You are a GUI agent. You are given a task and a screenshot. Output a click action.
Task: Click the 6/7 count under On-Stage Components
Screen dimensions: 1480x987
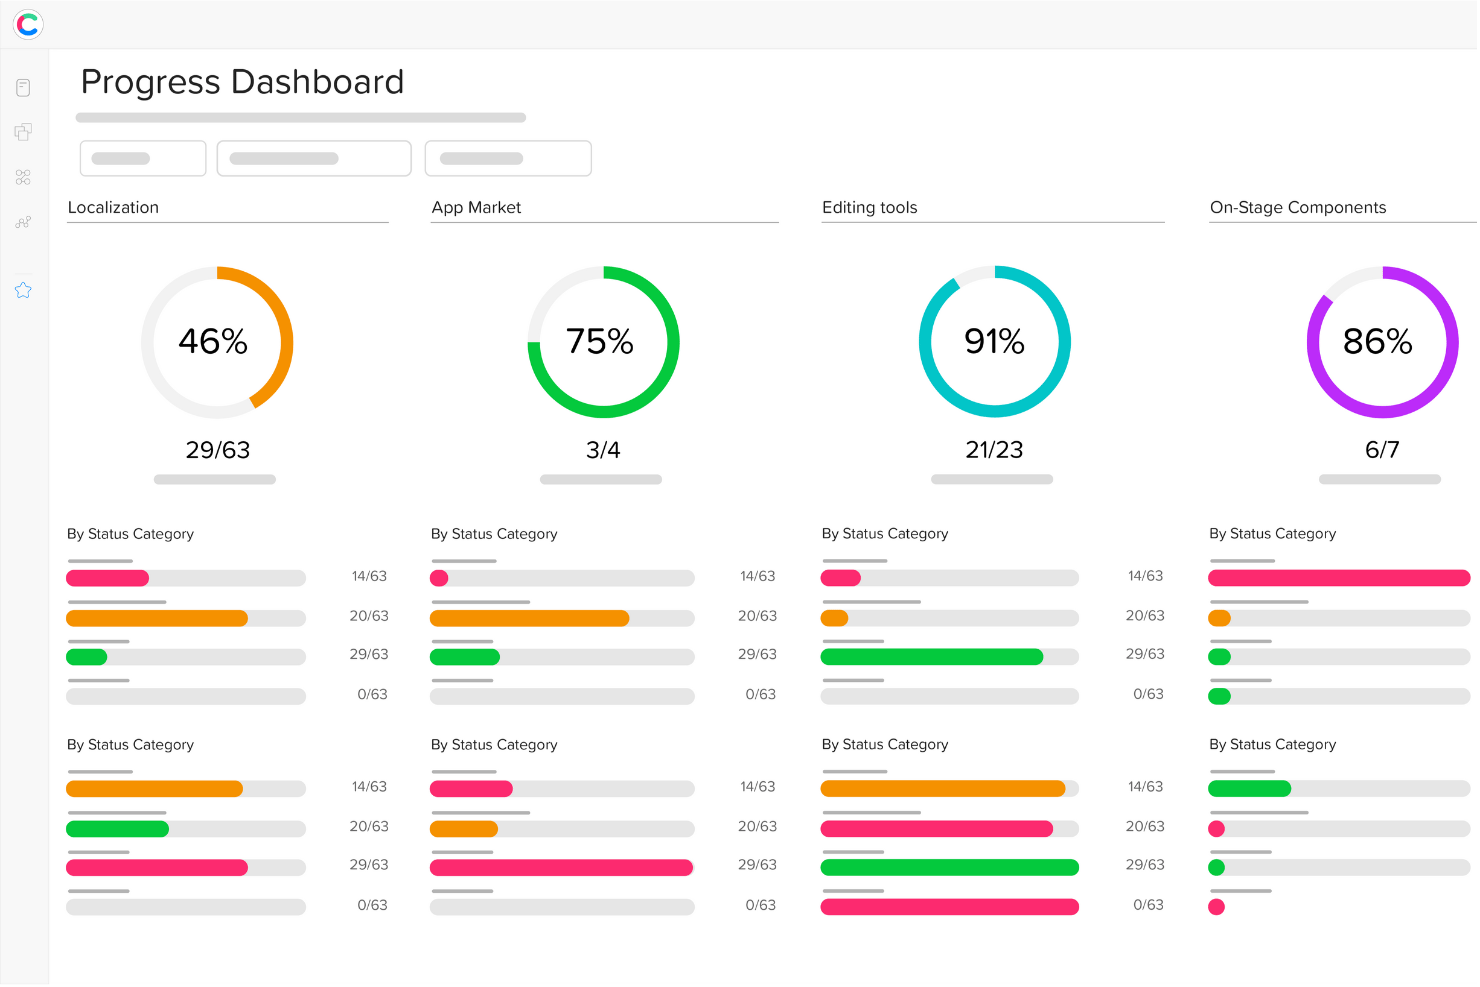click(1382, 450)
